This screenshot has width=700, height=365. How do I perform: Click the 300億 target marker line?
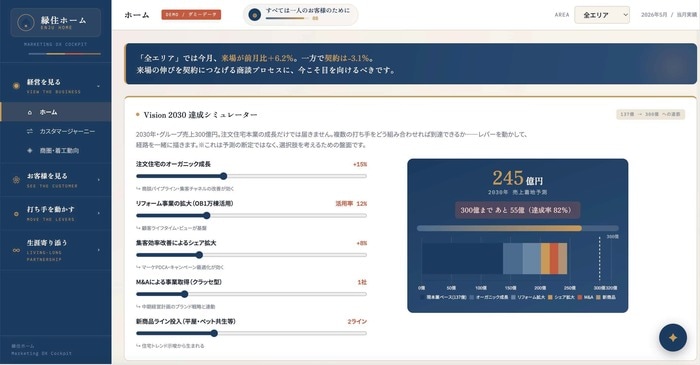coord(599,259)
